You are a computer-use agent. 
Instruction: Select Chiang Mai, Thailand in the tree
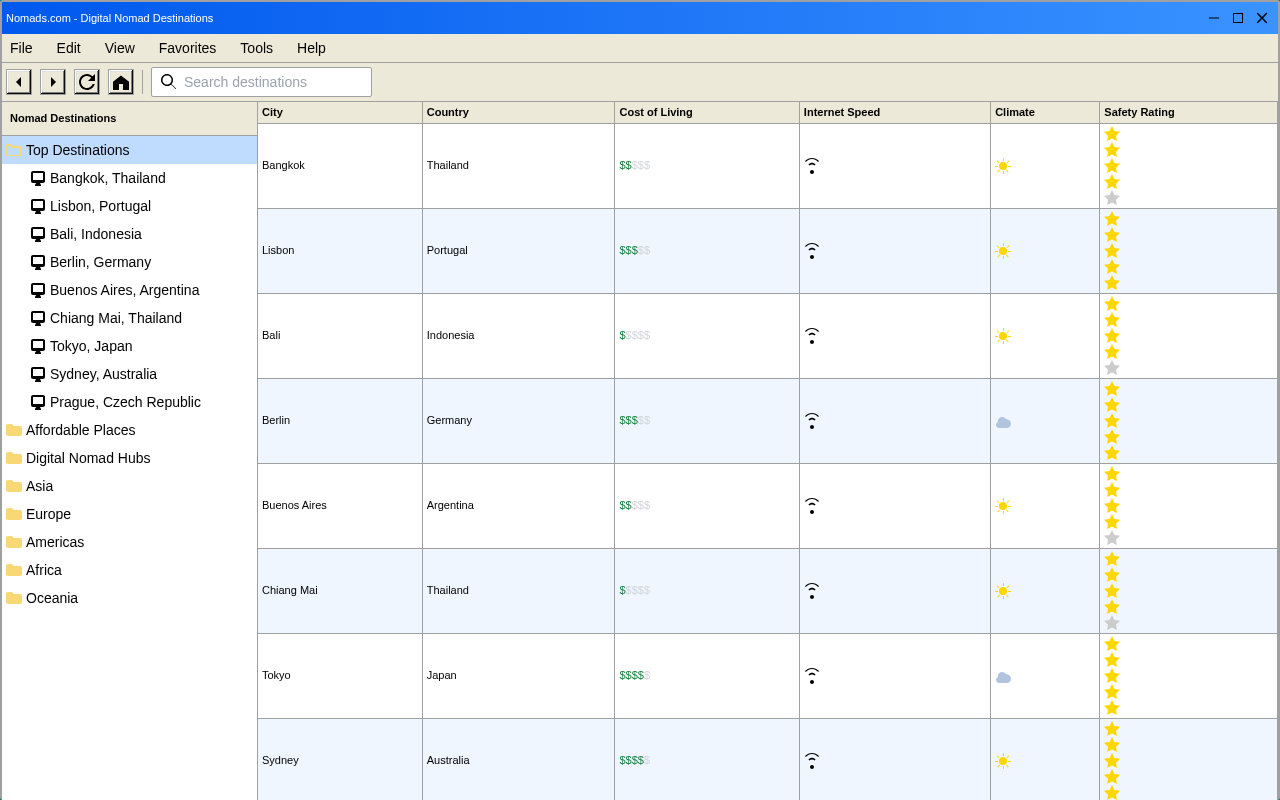click(x=116, y=318)
